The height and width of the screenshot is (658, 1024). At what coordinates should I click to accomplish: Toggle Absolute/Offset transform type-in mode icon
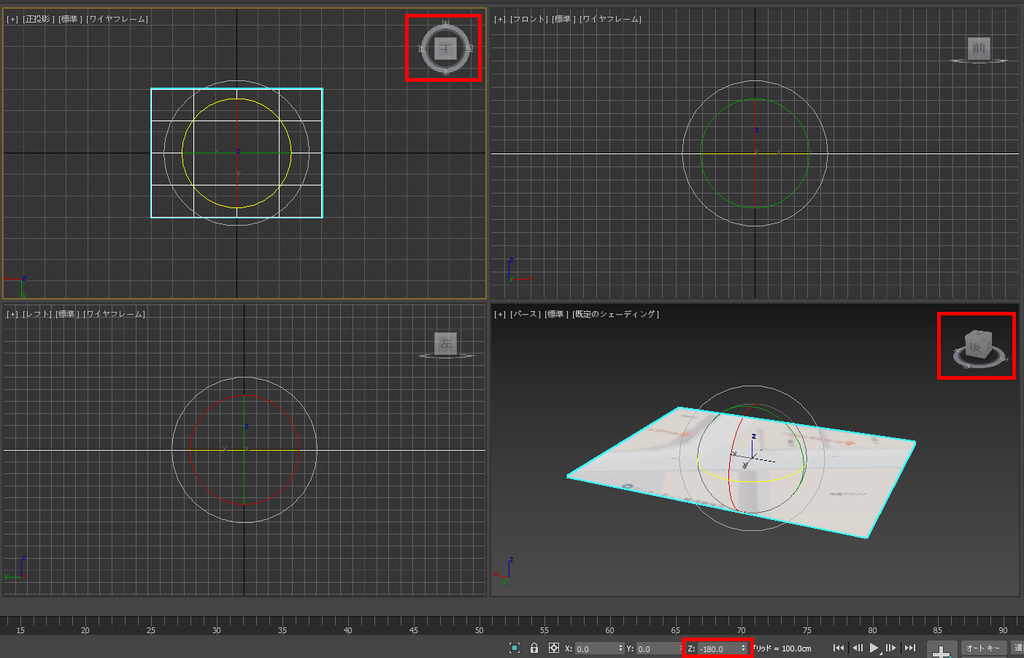[554, 648]
